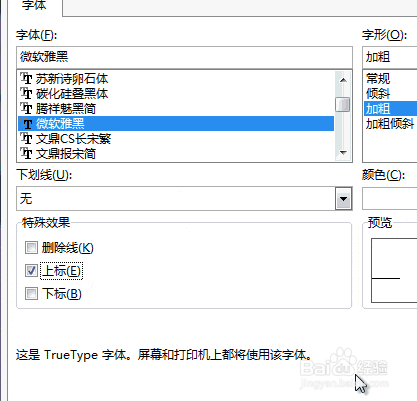Open the 颜色 color dropdown box

[389, 199]
